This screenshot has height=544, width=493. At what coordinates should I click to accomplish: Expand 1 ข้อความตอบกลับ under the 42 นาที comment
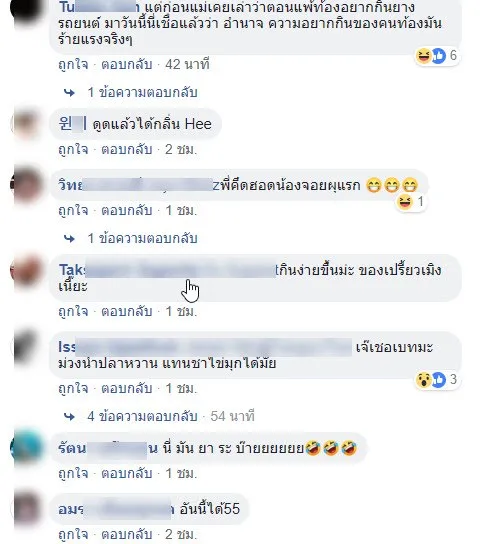point(143,92)
